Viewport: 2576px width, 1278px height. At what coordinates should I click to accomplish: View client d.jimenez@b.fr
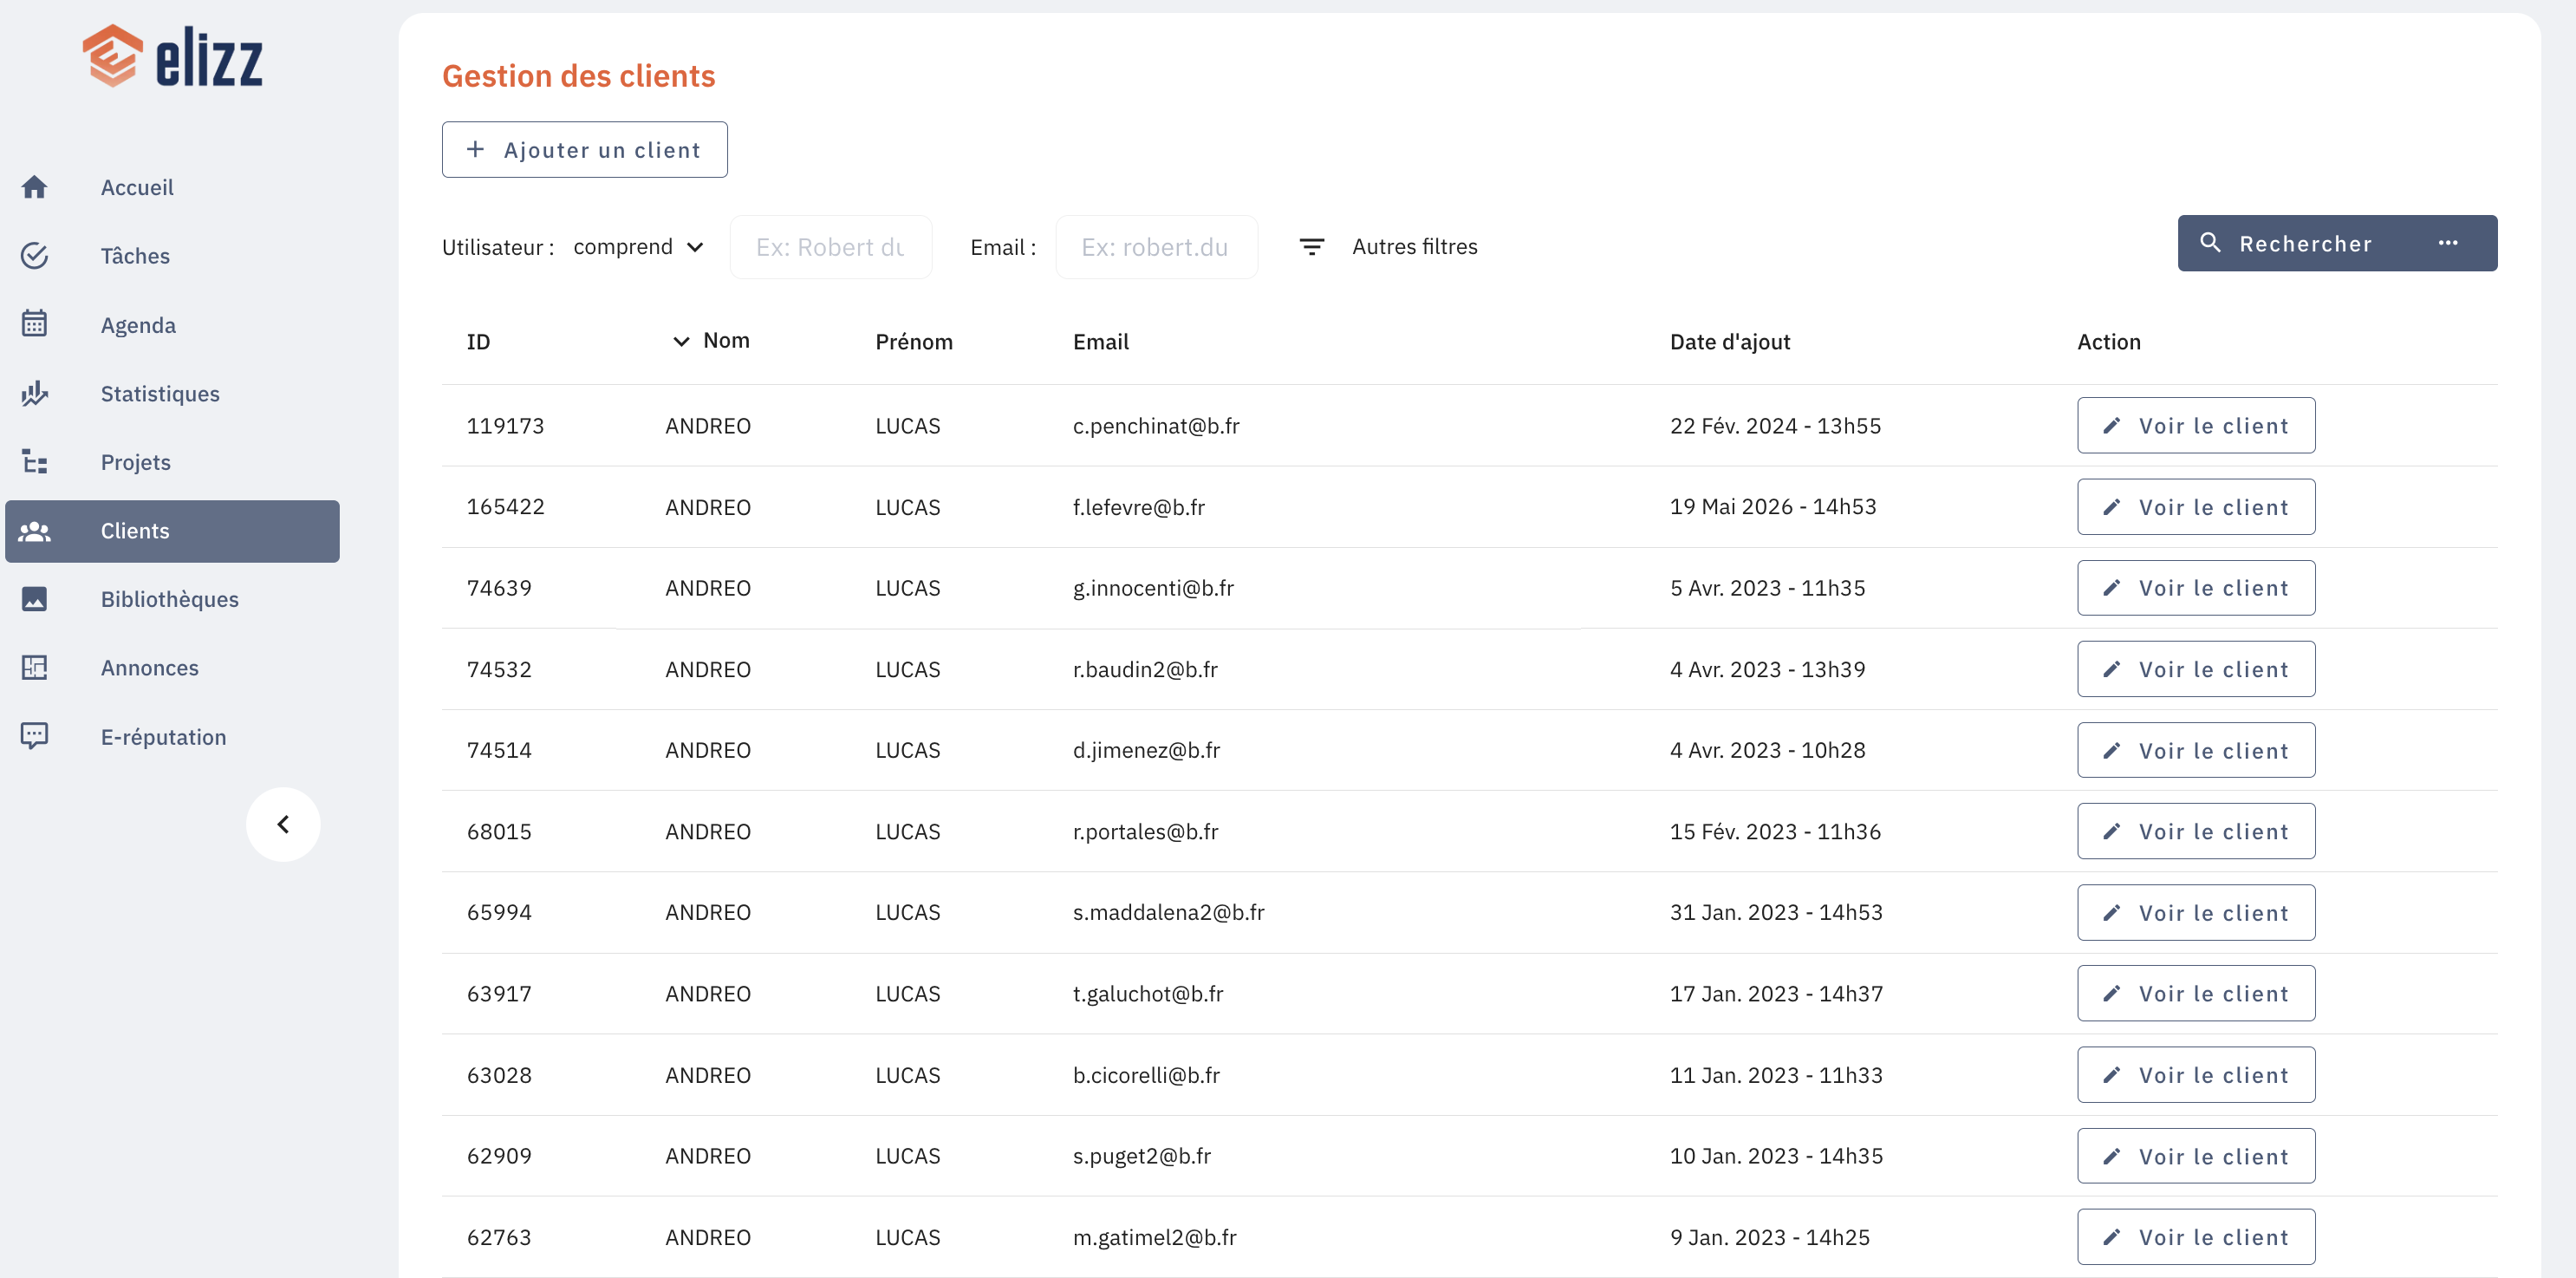(2196, 750)
